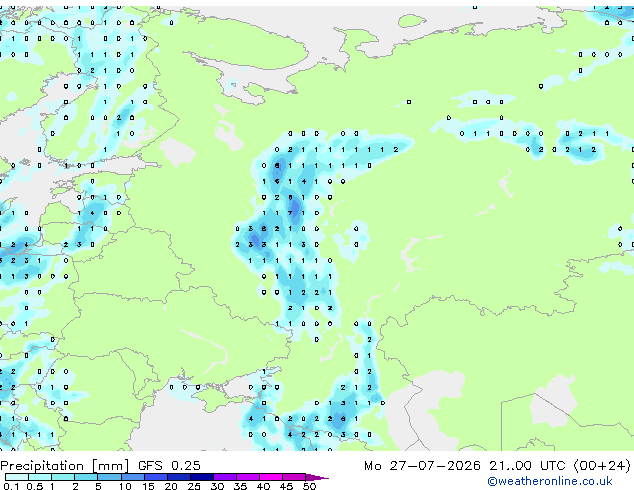This screenshot has height=490, width=634.
Task: Click the '21..00 UTC' time label
Action: 527,466
